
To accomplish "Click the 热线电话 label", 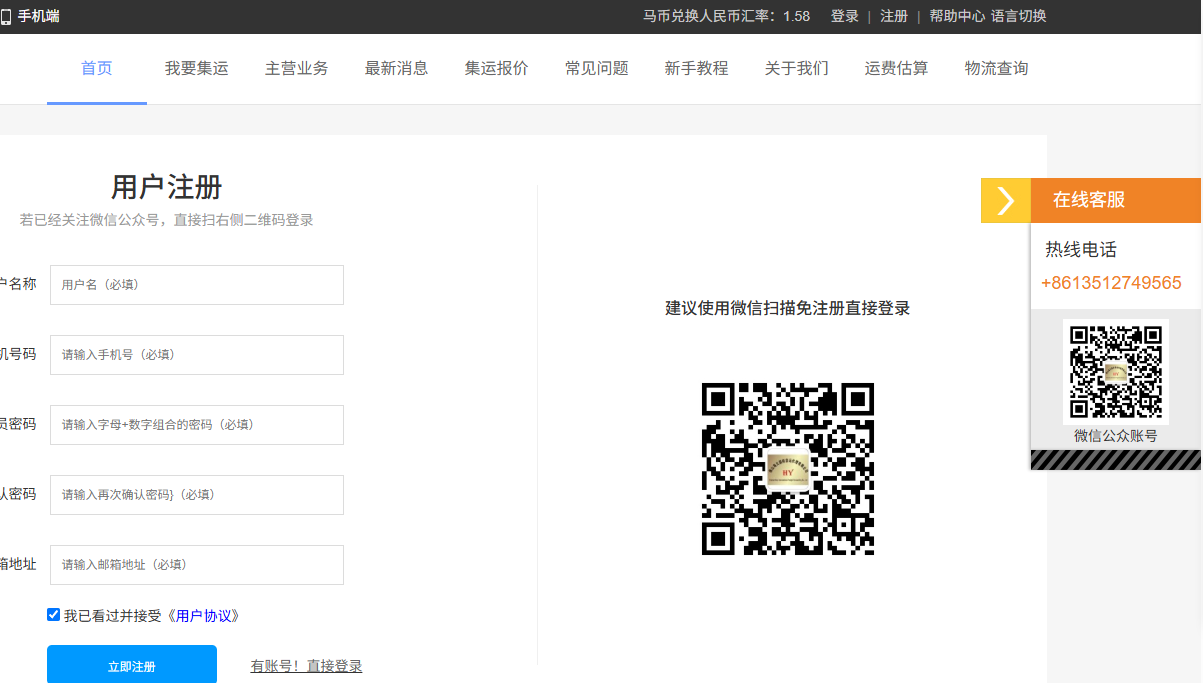I will tap(1081, 250).
